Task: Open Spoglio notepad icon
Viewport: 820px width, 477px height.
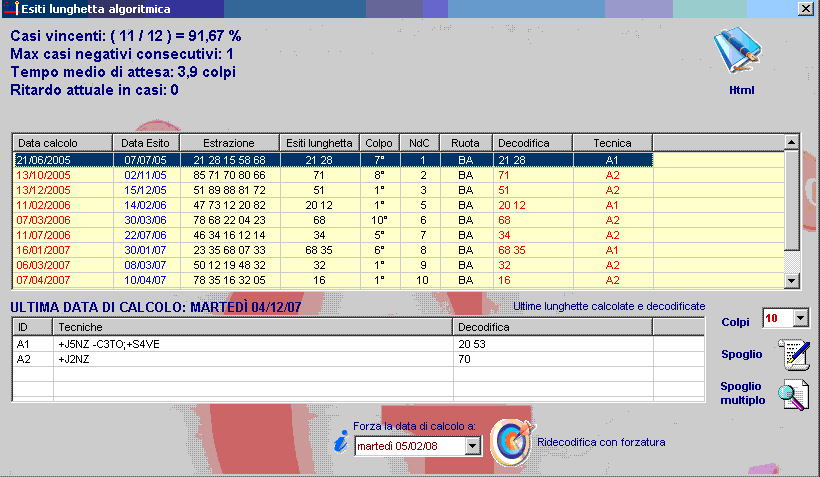Action: (x=793, y=354)
